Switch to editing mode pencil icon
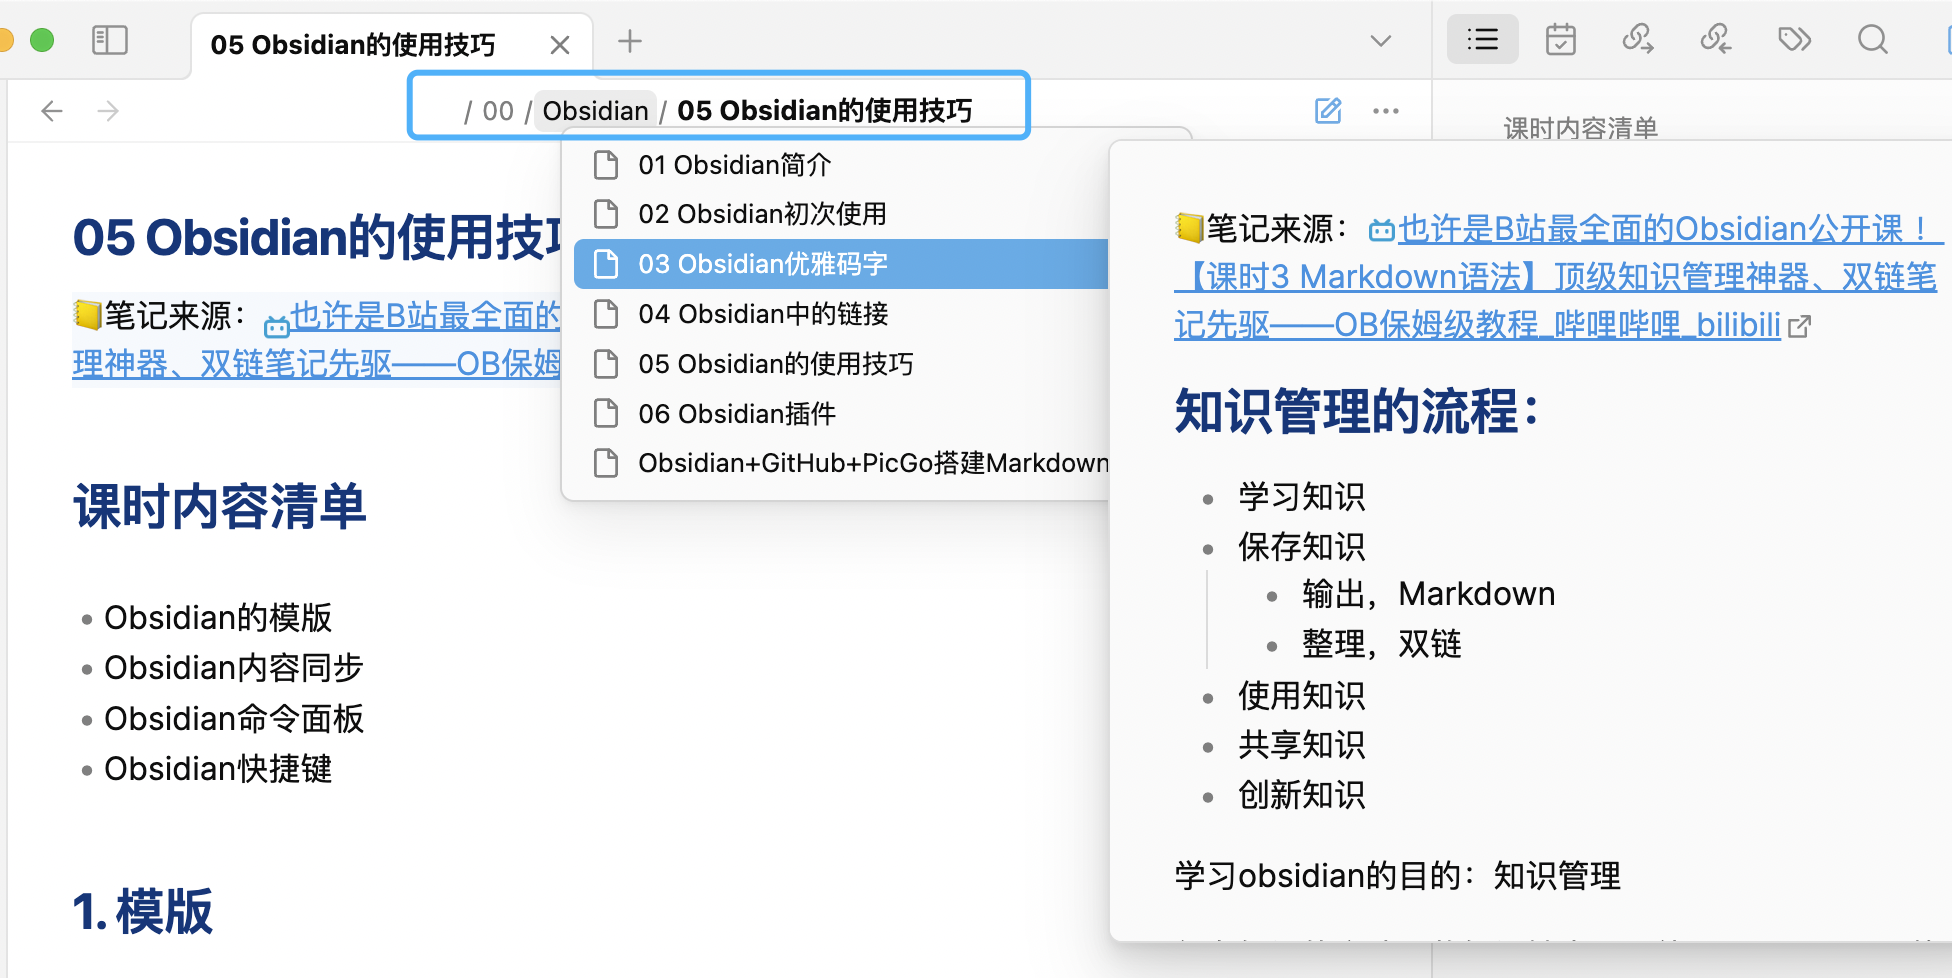The image size is (1952, 978). 1328,111
